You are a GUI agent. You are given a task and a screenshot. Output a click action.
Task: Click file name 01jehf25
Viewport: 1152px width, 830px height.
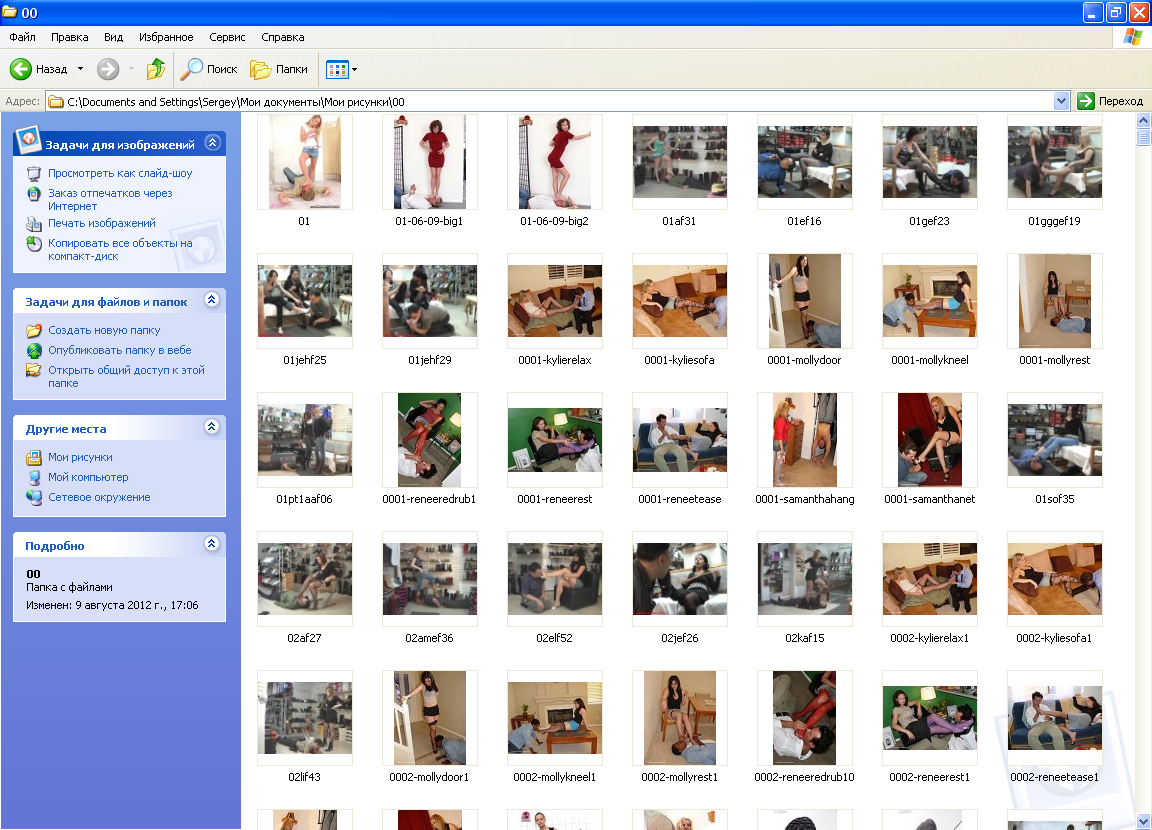[305, 360]
